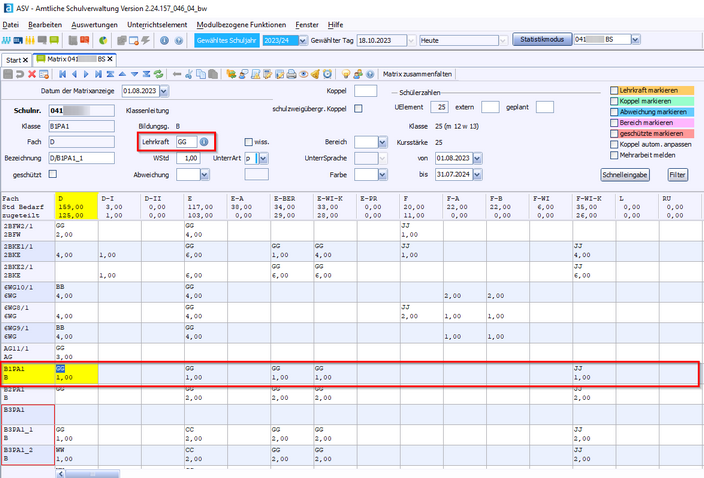The width and height of the screenshot is (704, 478).
Task: Open the 'von' date dropdown 01.08.2023
Action: point(478,158)
